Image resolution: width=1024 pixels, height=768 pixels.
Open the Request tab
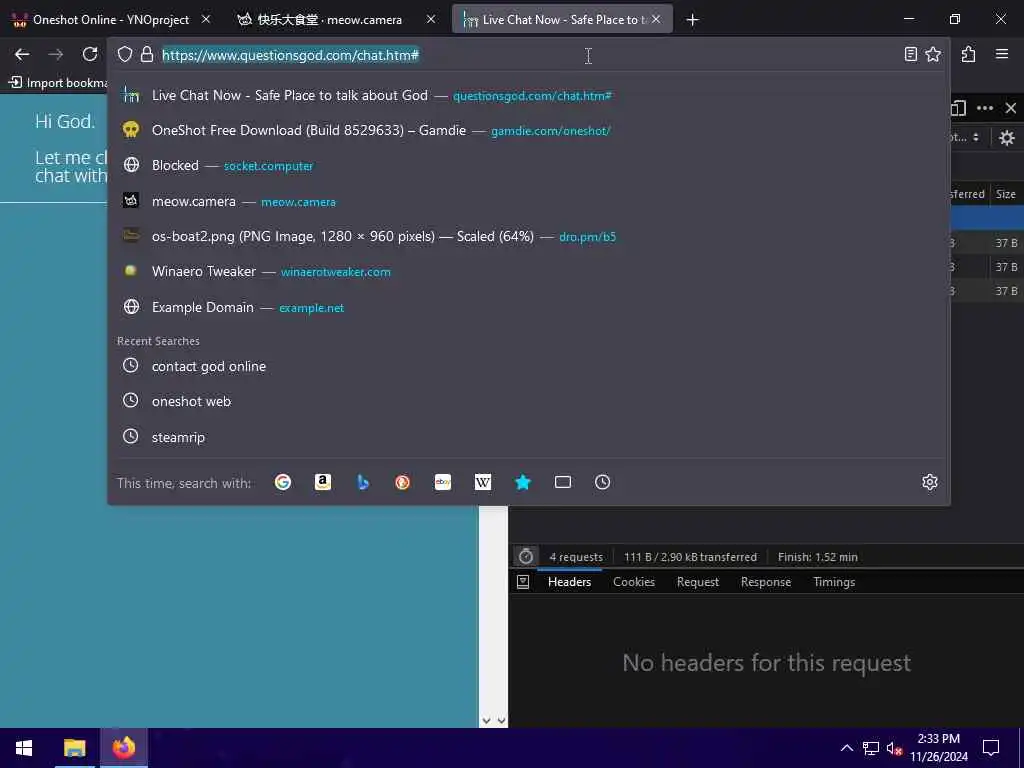697,582
